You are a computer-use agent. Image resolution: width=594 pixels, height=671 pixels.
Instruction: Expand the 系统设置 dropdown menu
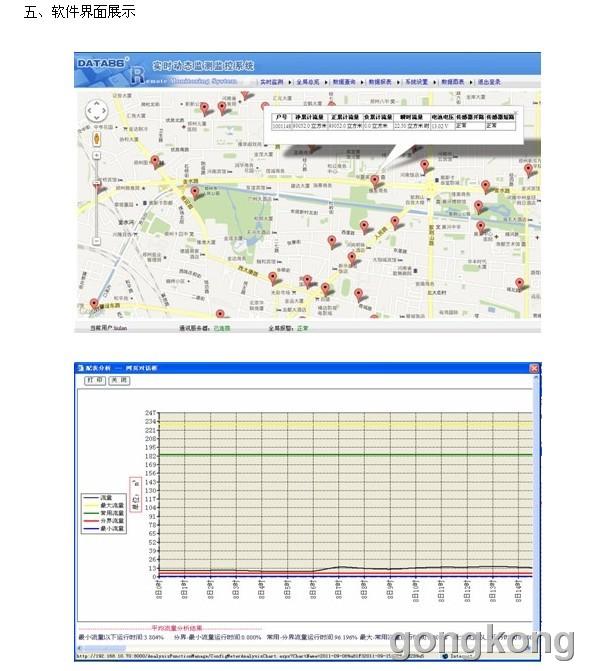[x=416, y=82]
